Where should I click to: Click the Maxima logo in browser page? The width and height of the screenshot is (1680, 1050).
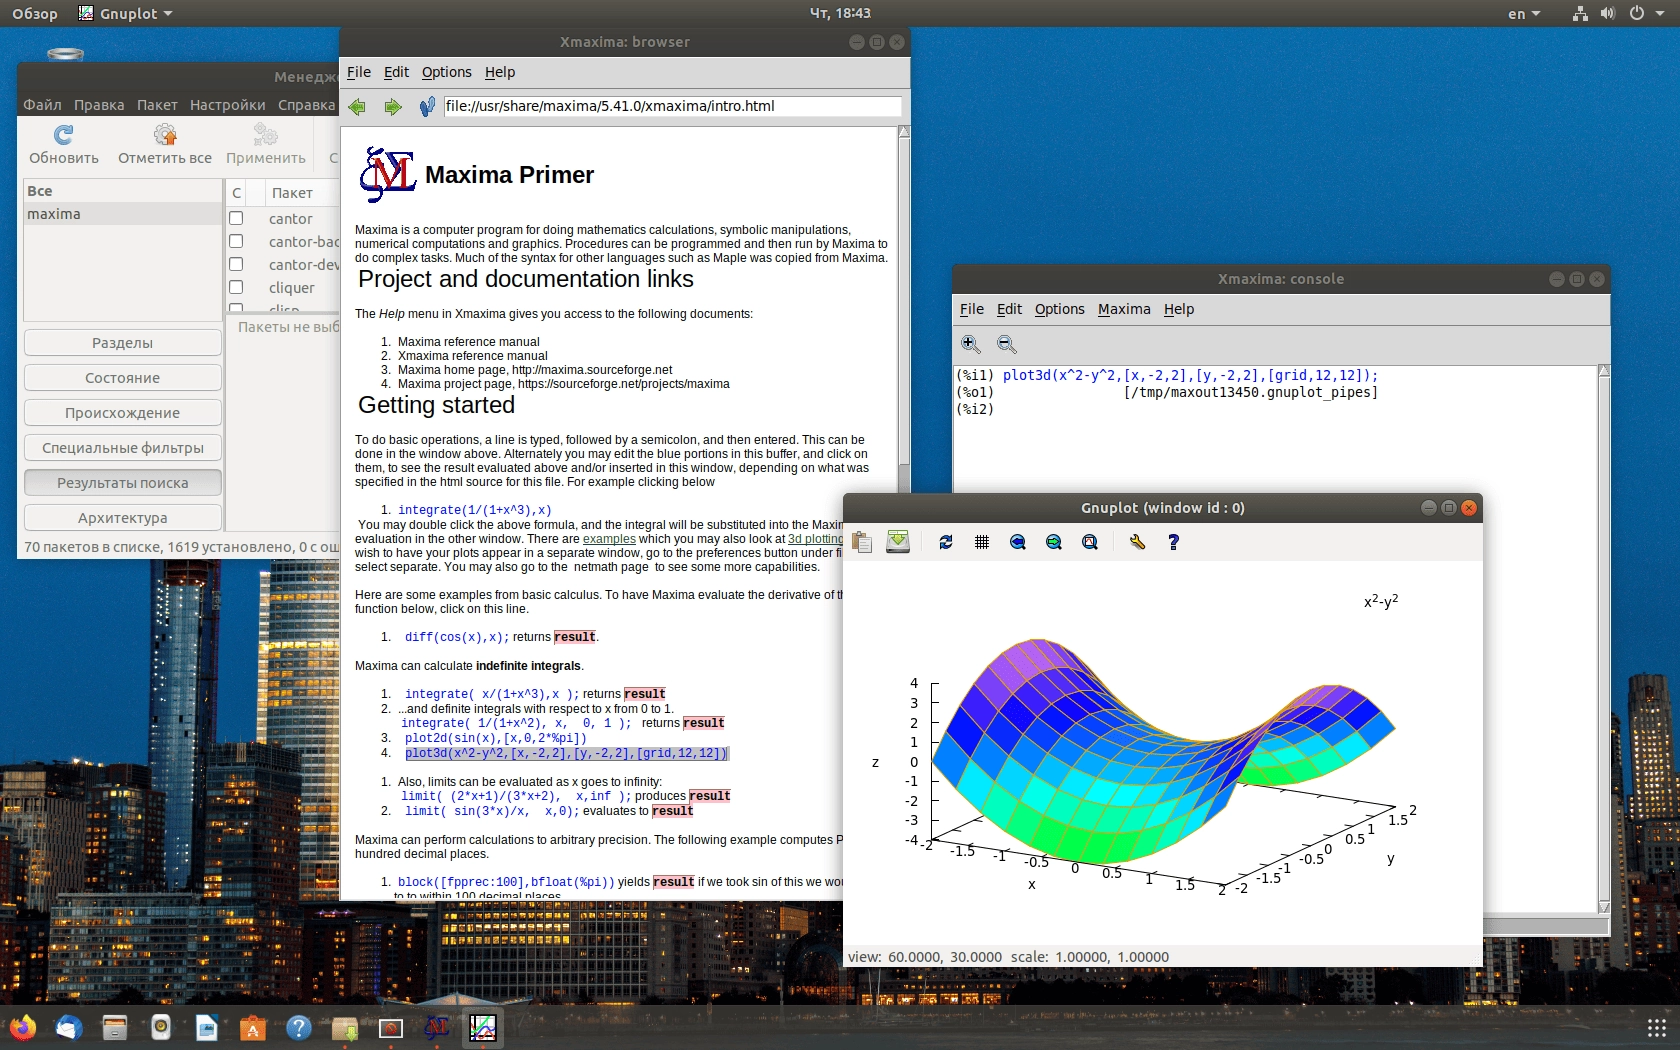pos(387,175)
